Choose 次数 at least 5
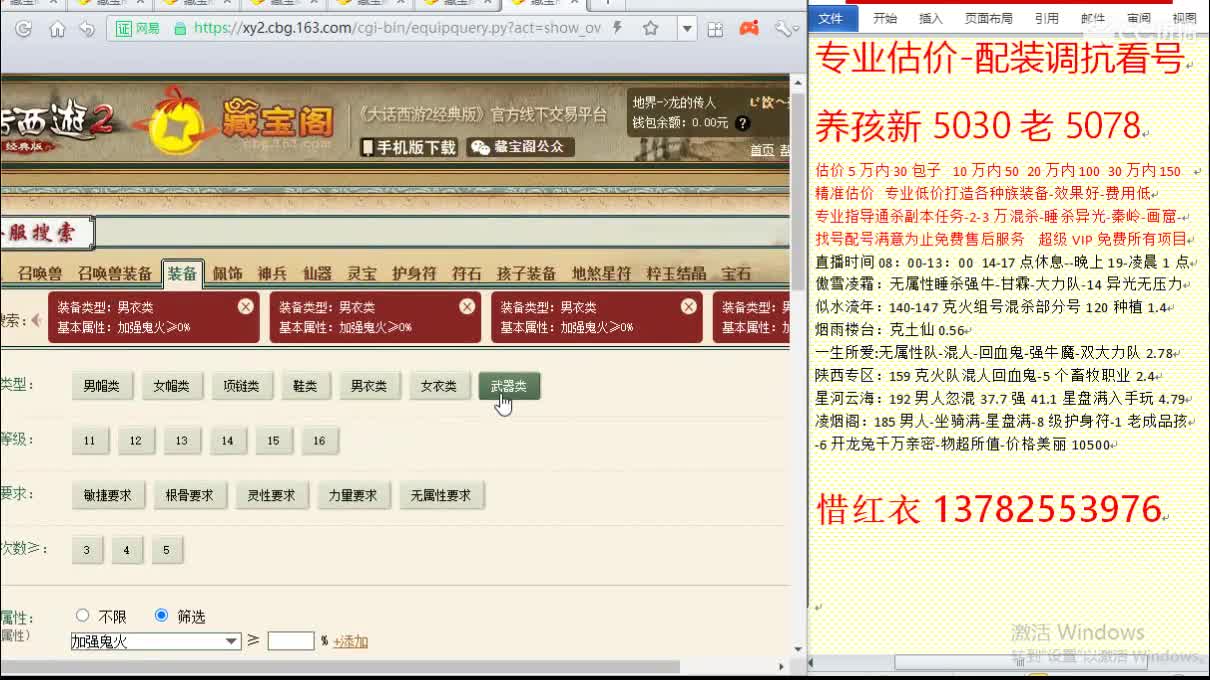Viewport: 1210px width, 680px height. pyautogui.click(x=167, y=550)
